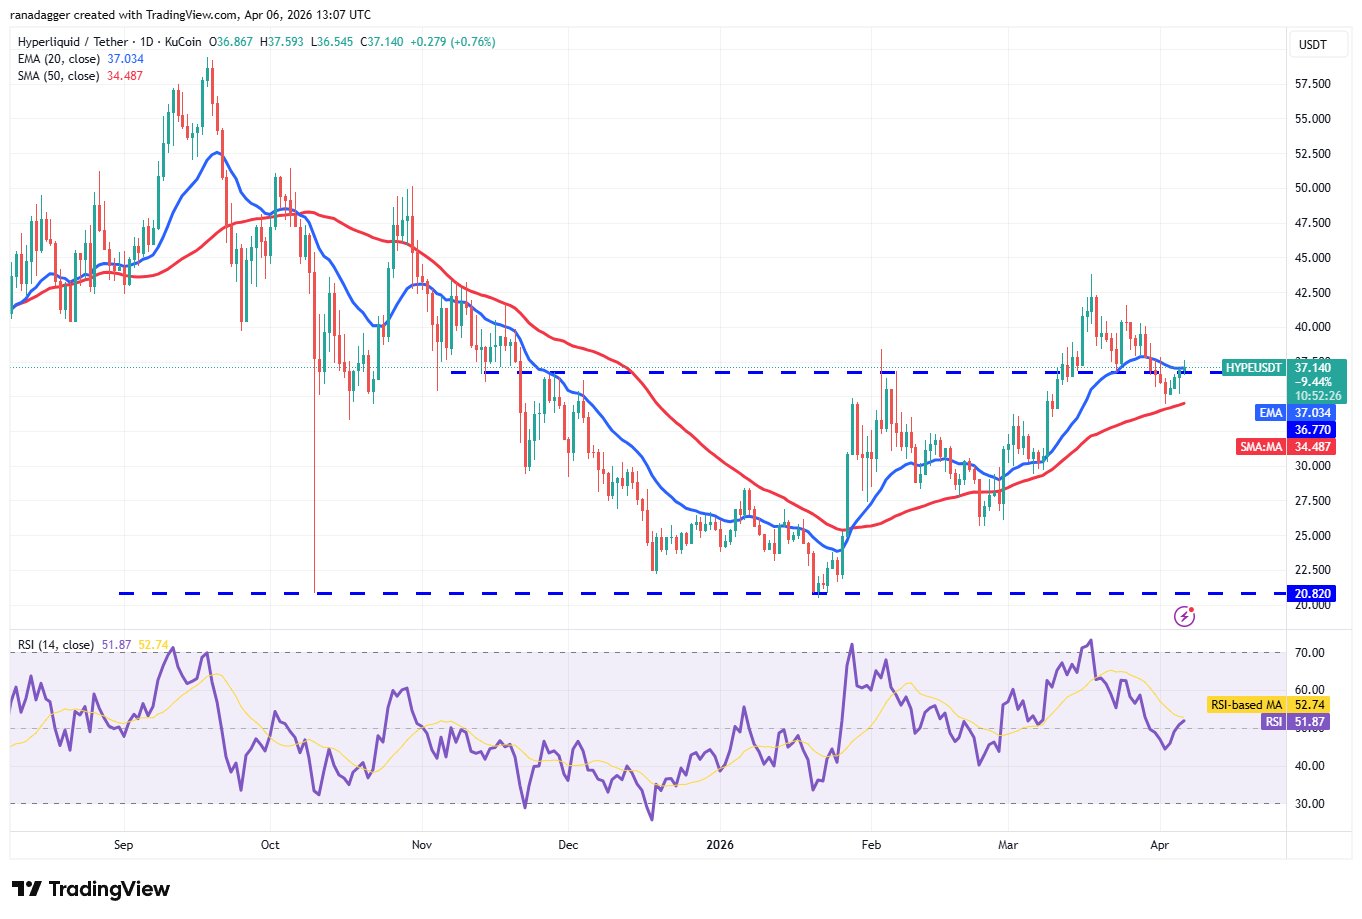Click the red SMA:MA 34.487 axis tag
This screenshot has width=1362, height=919.
1261,447
